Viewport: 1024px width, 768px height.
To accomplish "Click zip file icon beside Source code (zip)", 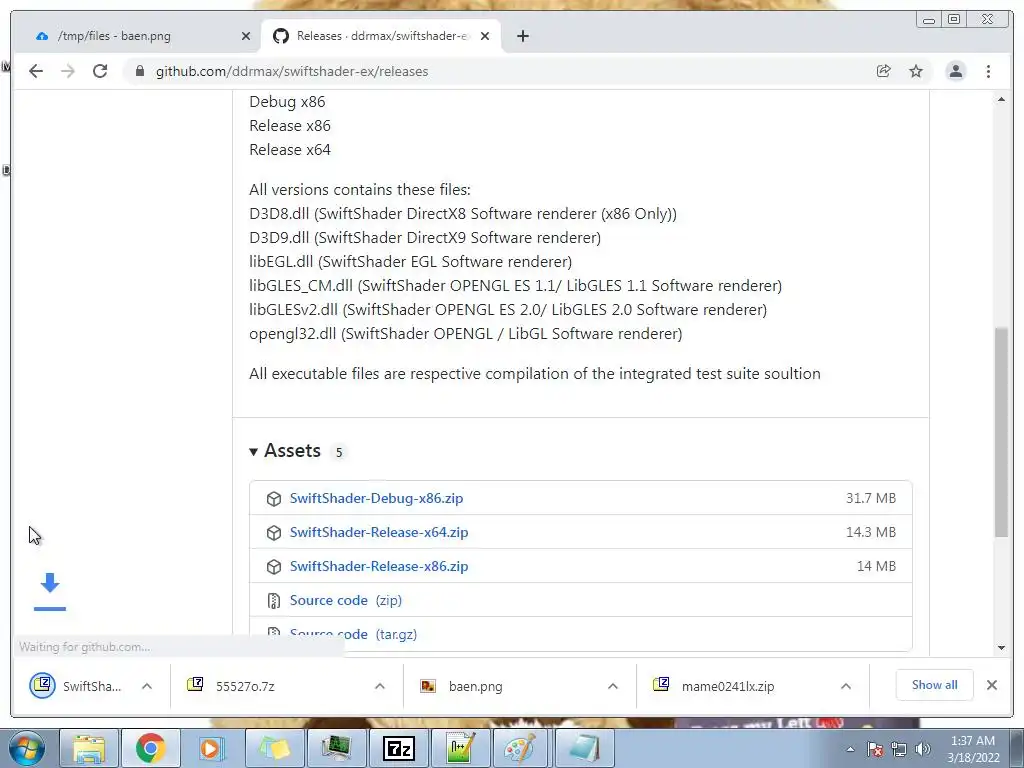I will [x=274, y=601].
